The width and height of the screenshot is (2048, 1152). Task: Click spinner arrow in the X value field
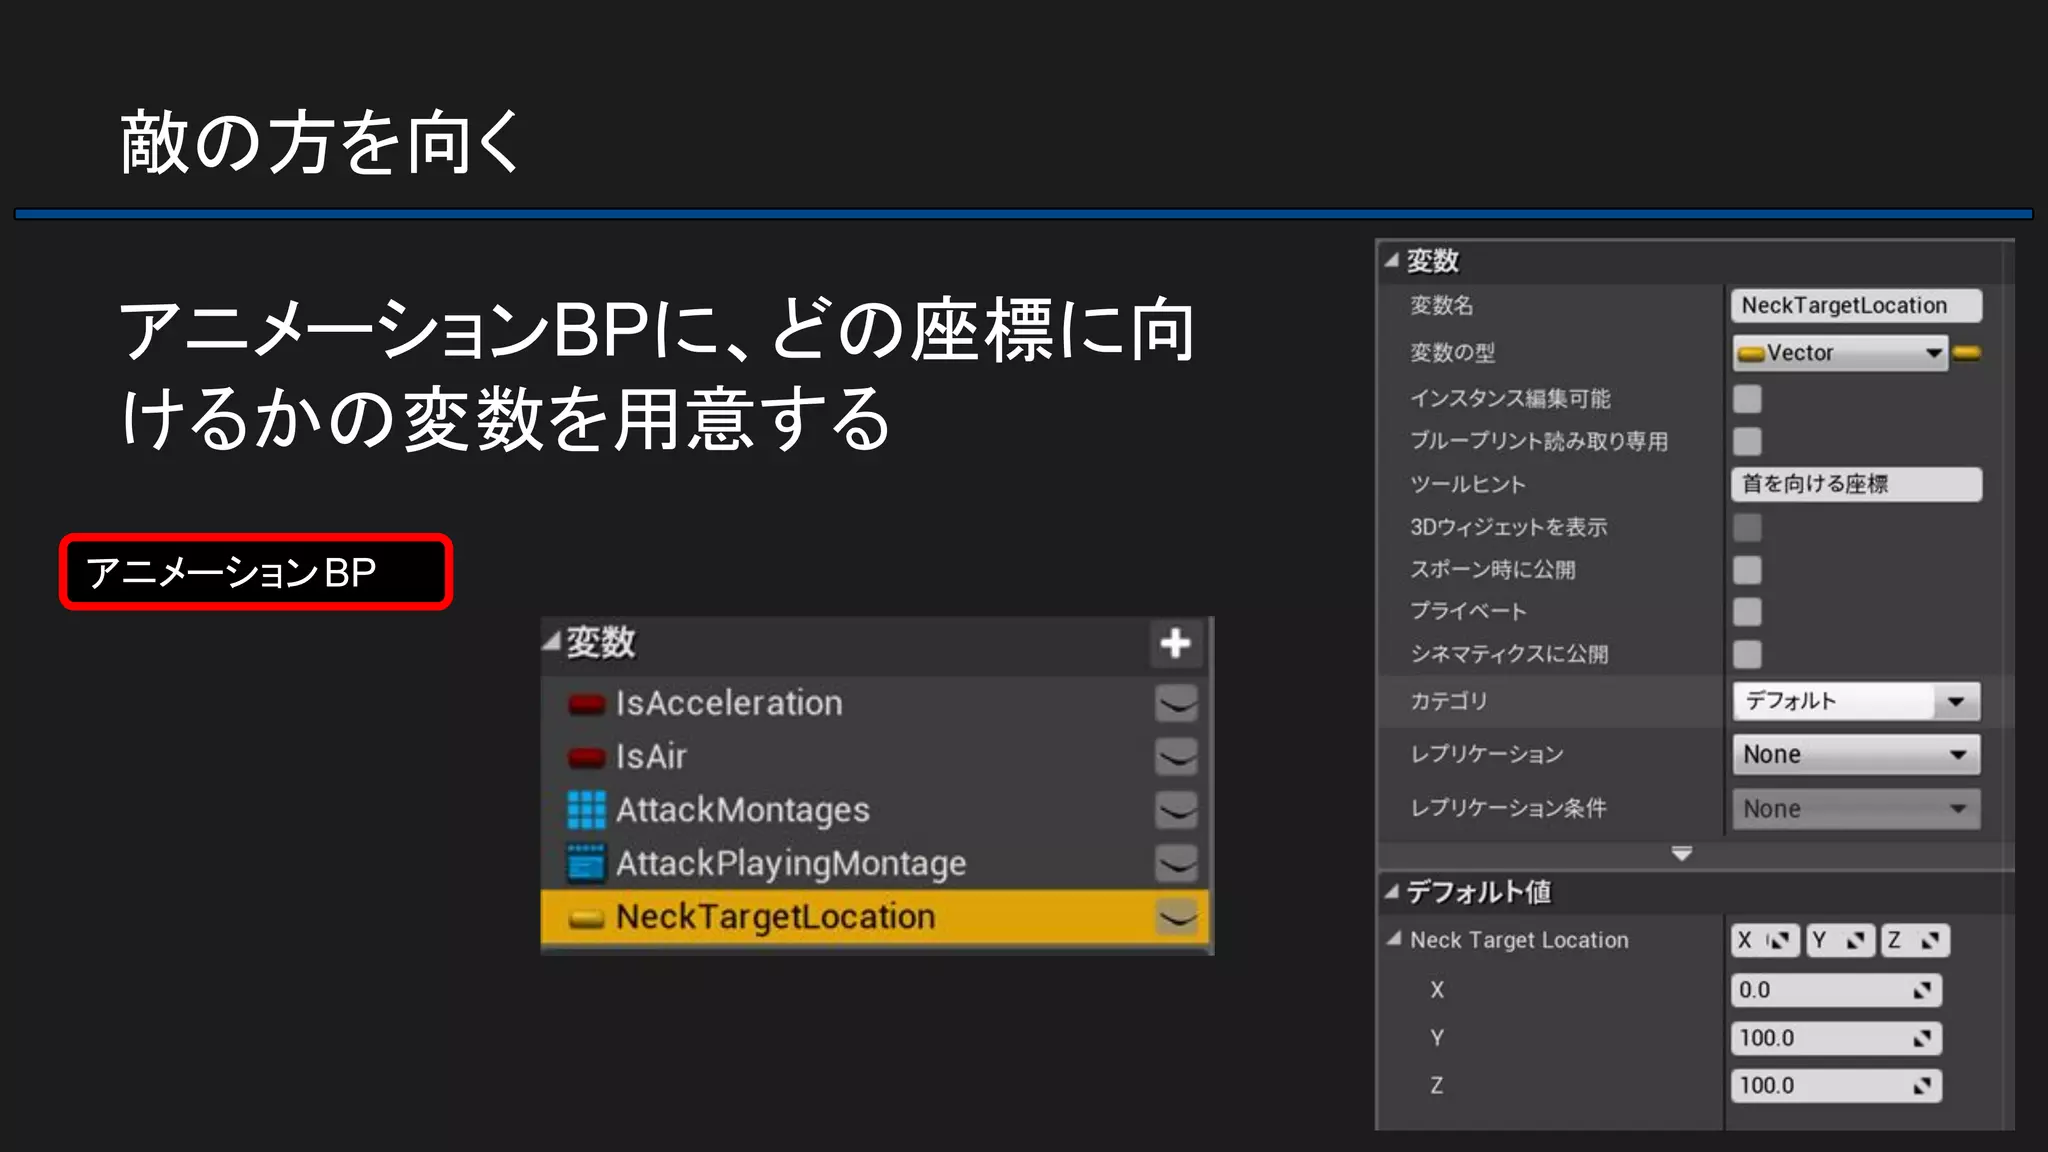[x=1922, y=990]
